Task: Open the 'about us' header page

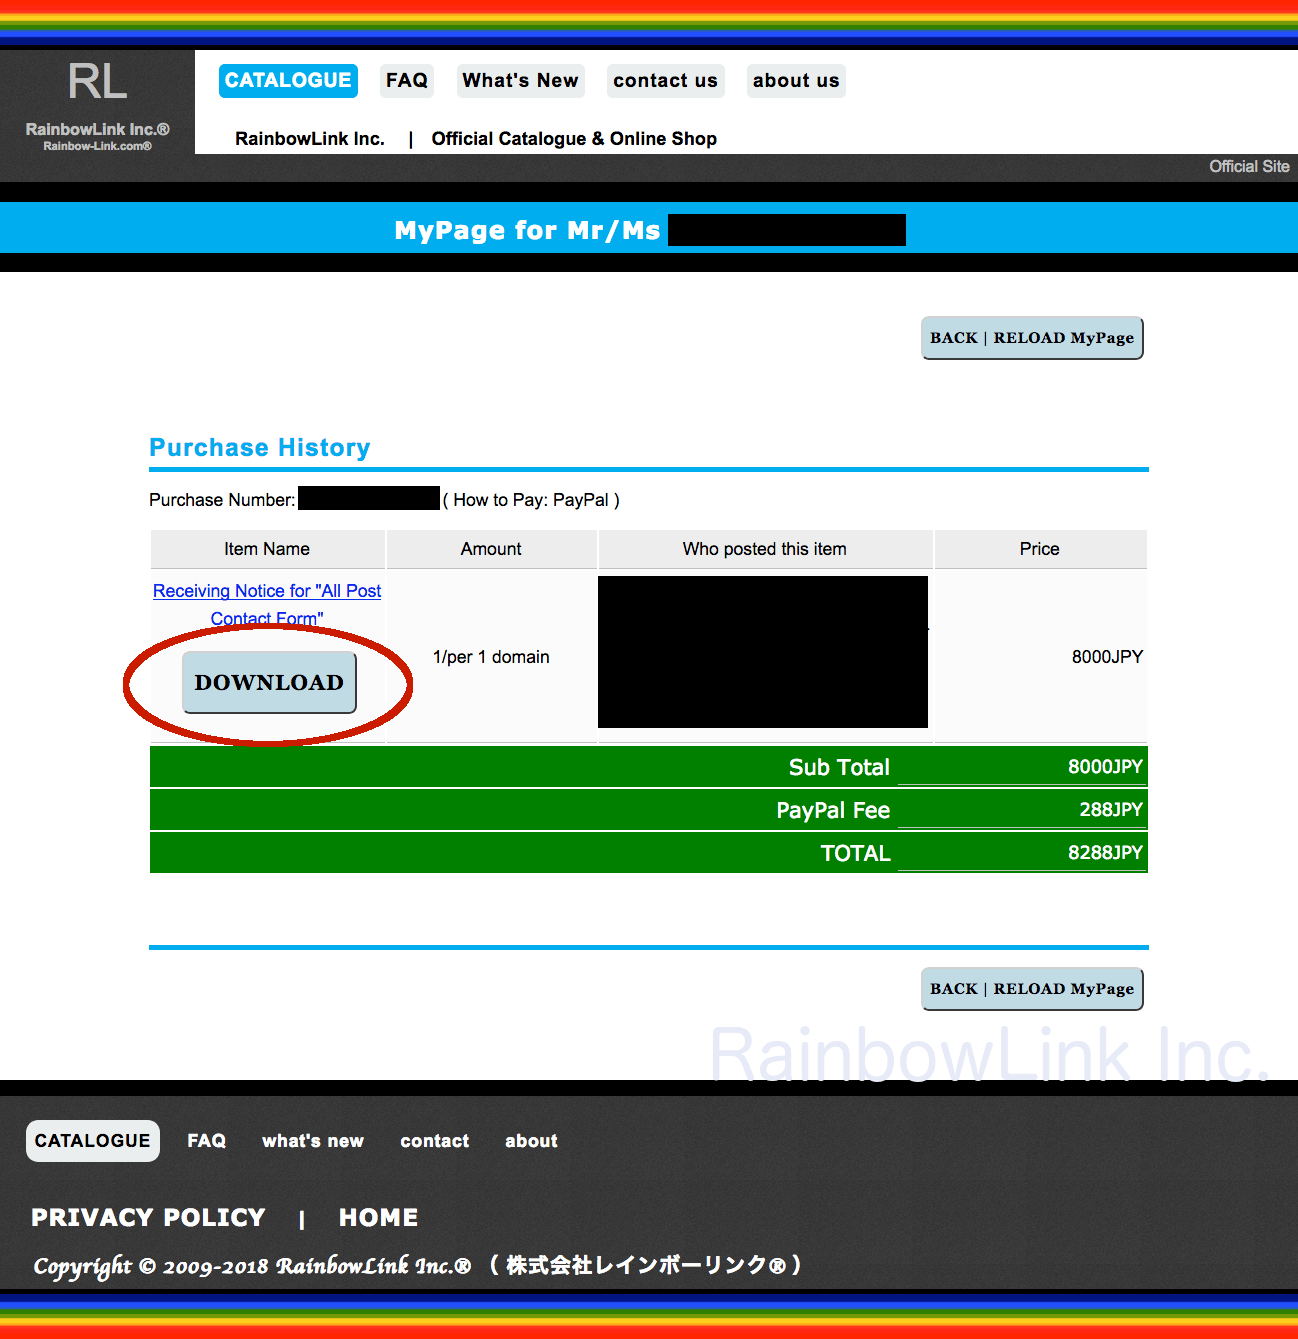Action: point(796,81)
